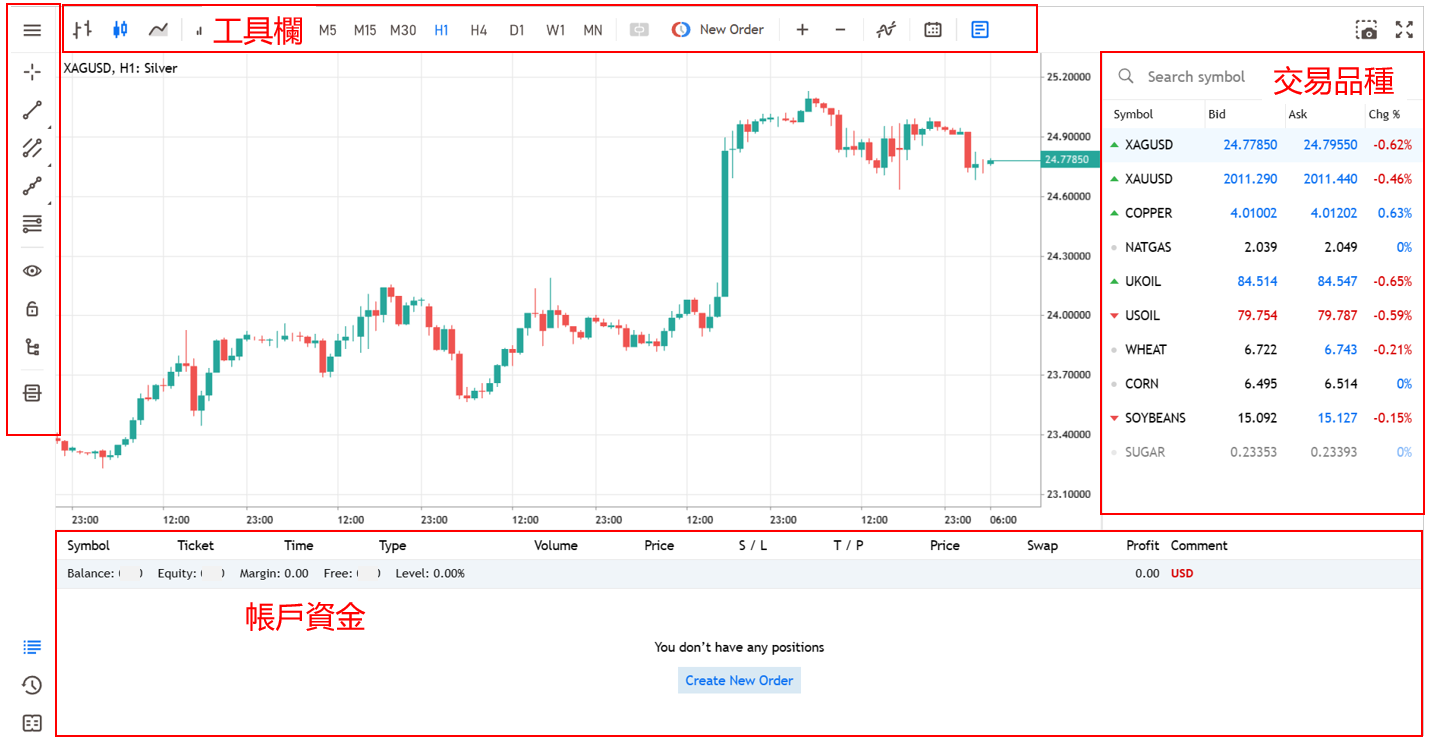Show the journal tab icon
The width and height of the screenshot is (1432, 746).
(x=32, y=723)
